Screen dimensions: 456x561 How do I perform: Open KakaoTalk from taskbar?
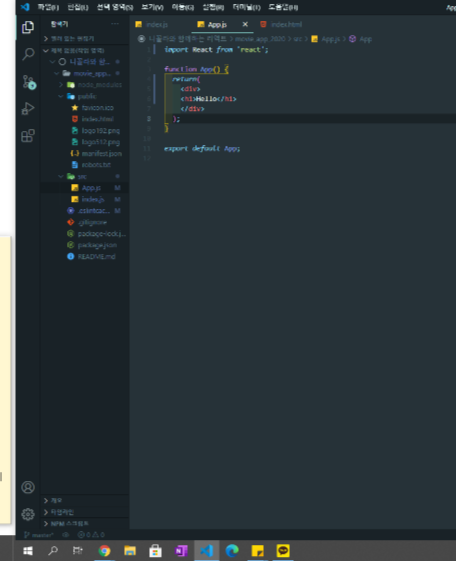(x=283, y=550)
